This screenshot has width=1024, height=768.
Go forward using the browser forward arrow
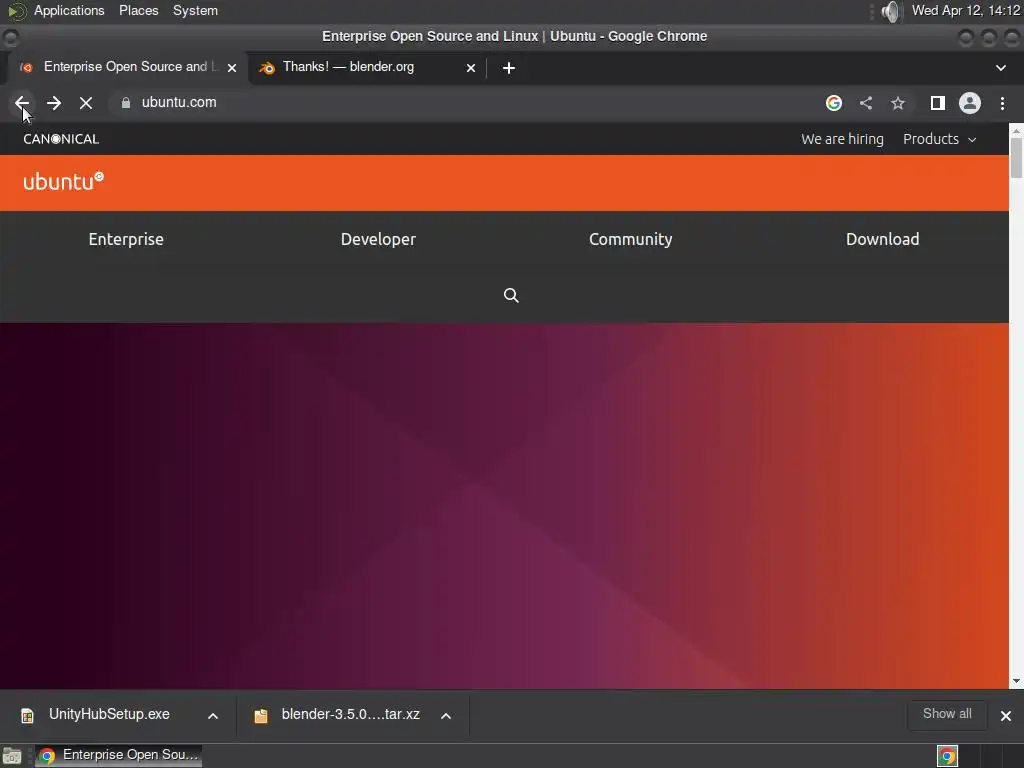(54, 103)
